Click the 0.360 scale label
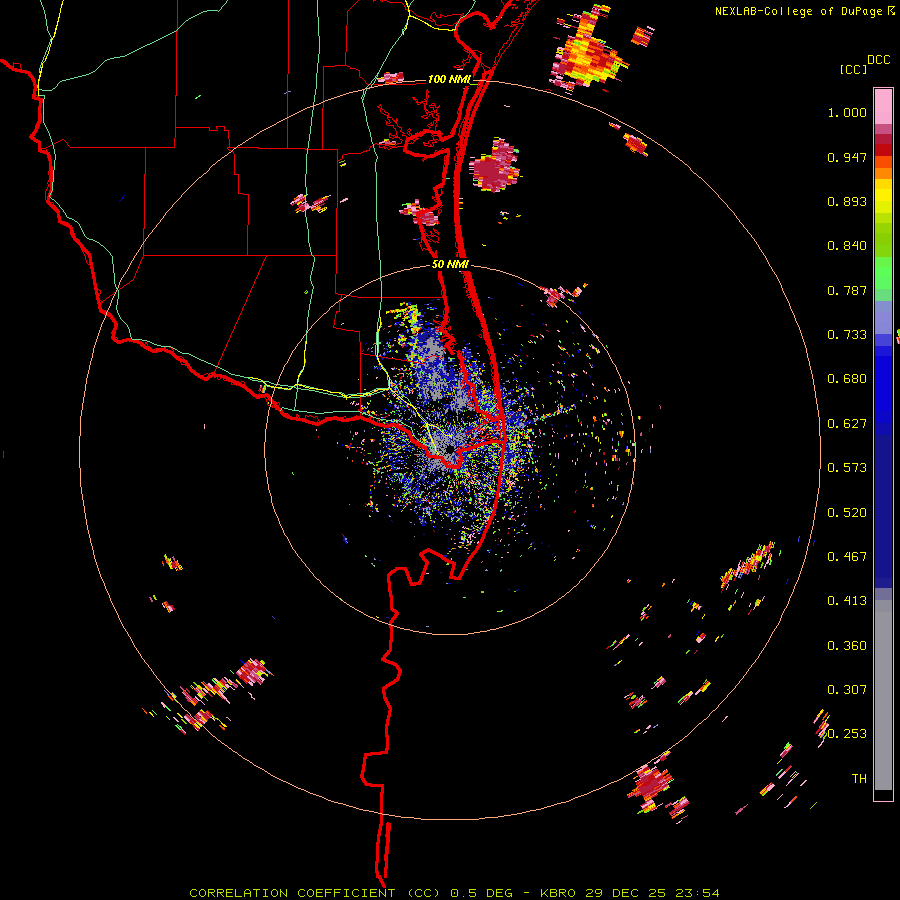Viewport: 900px width, 900px height. coord(847,646)
